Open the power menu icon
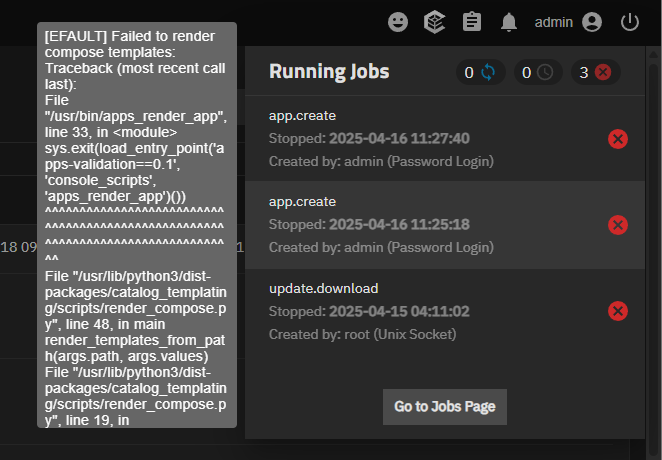 click(629, 22)
